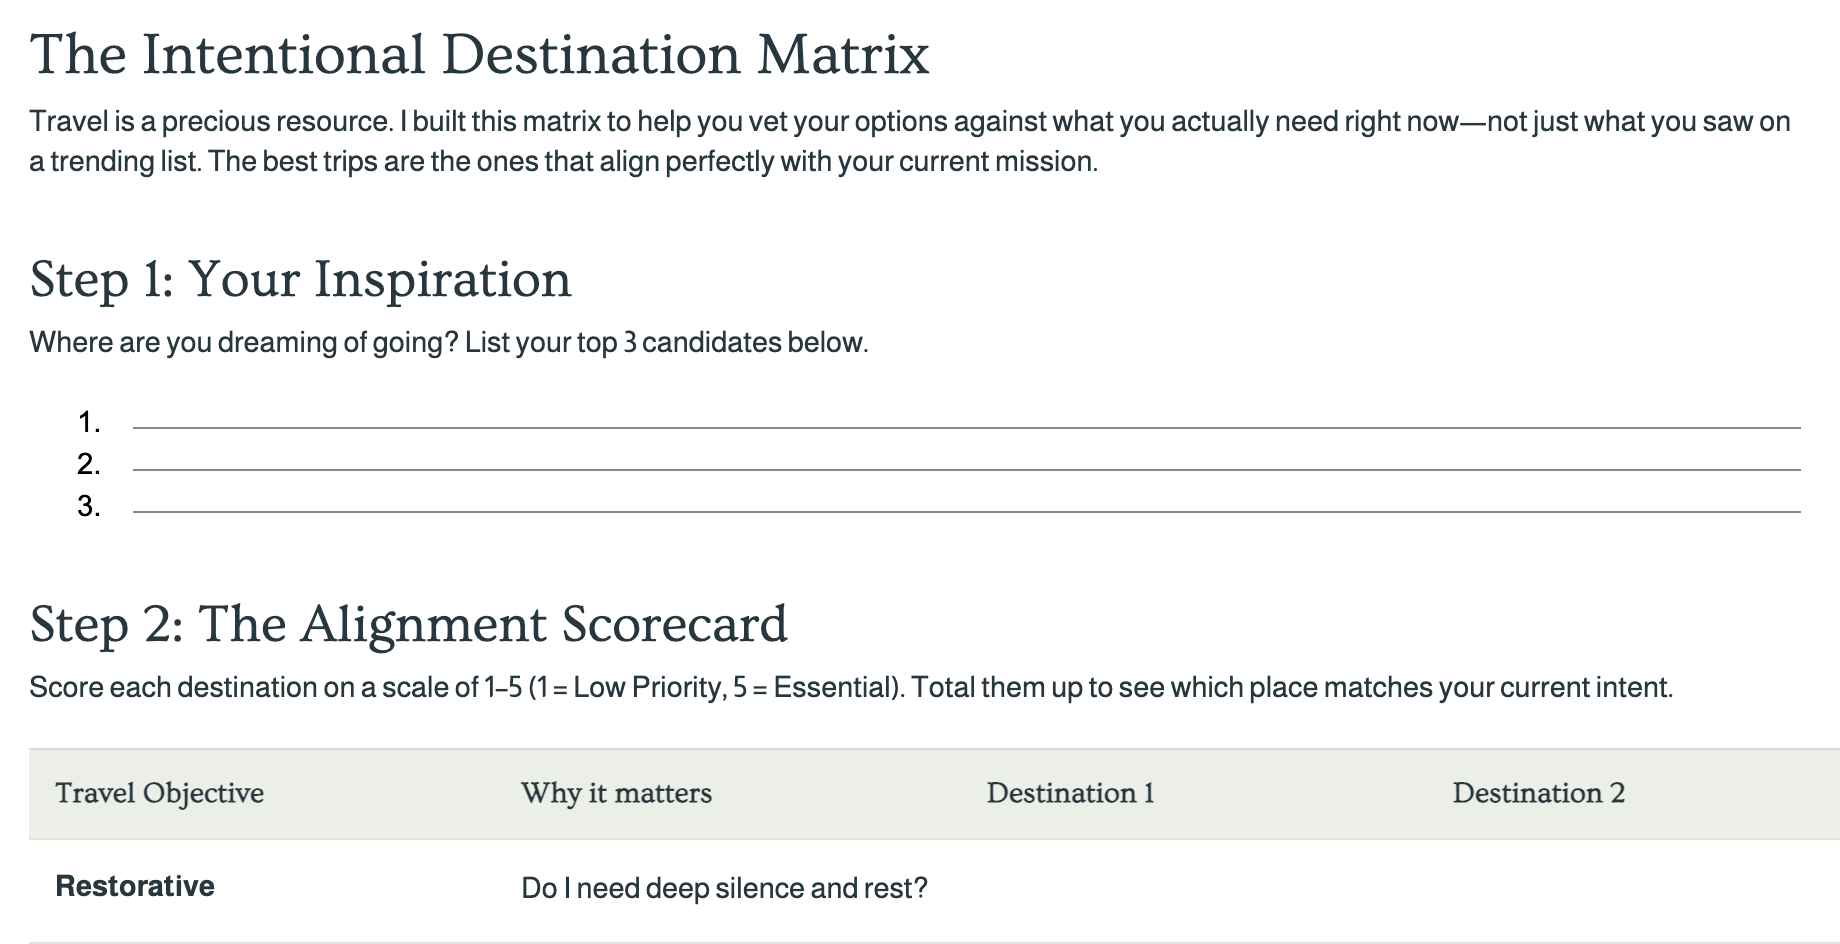Click the Step 2: The Alignment Scorecard heading
The width and height of the screenshot is (1840, 944).
coord(409,625)
